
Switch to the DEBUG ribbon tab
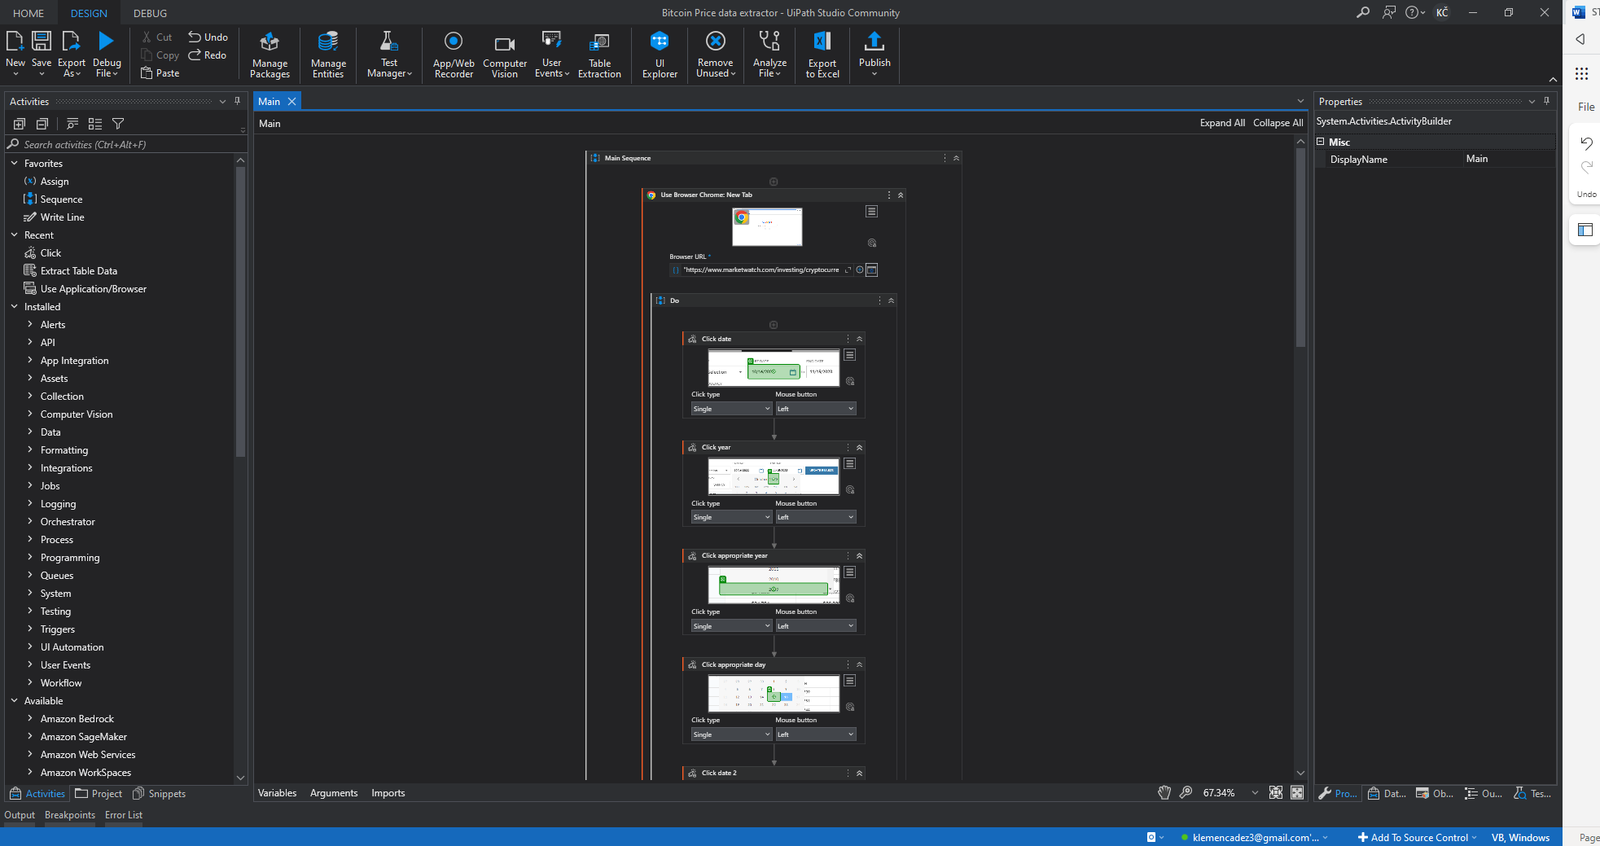click(150, 13)
